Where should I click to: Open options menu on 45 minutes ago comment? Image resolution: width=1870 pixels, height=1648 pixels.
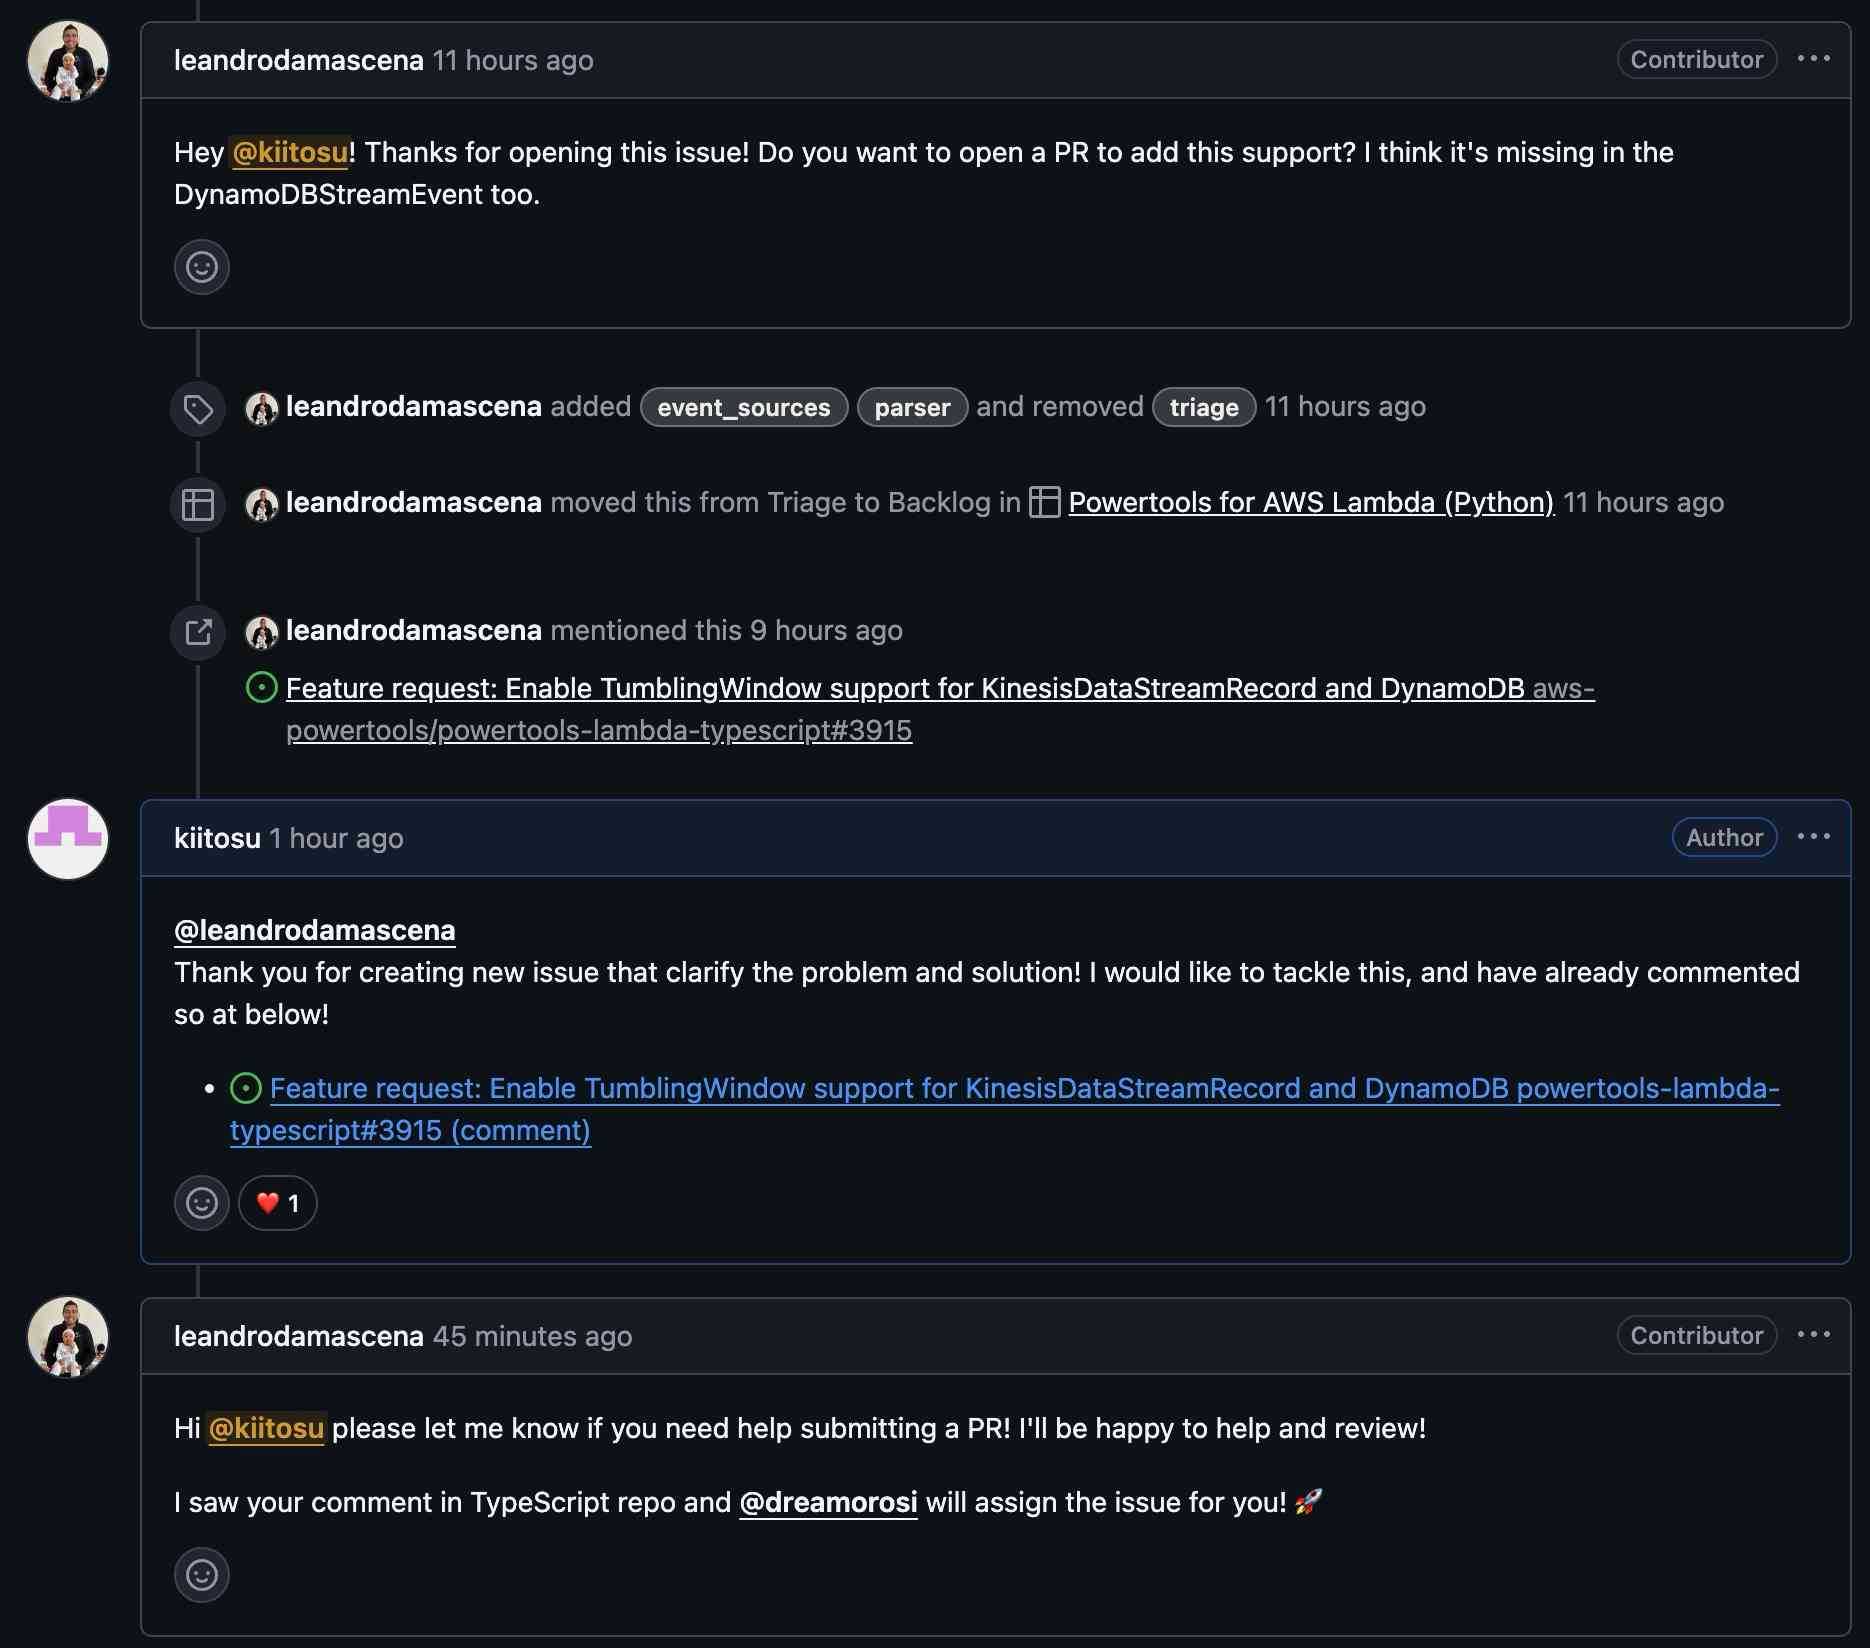pyautogui.click(x=1813, y=1335)
